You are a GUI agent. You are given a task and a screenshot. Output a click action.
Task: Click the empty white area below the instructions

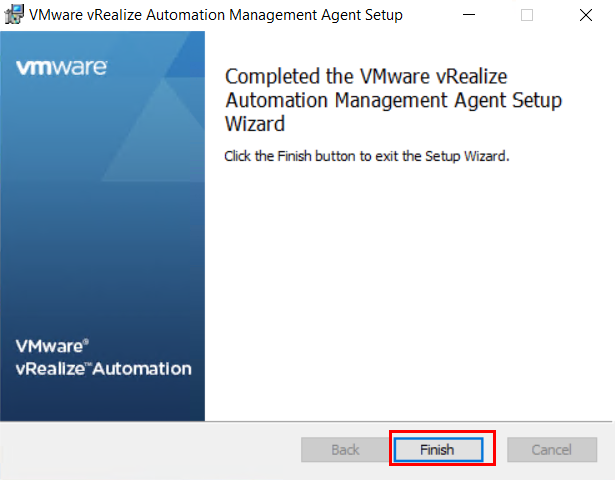click(408, 290)
